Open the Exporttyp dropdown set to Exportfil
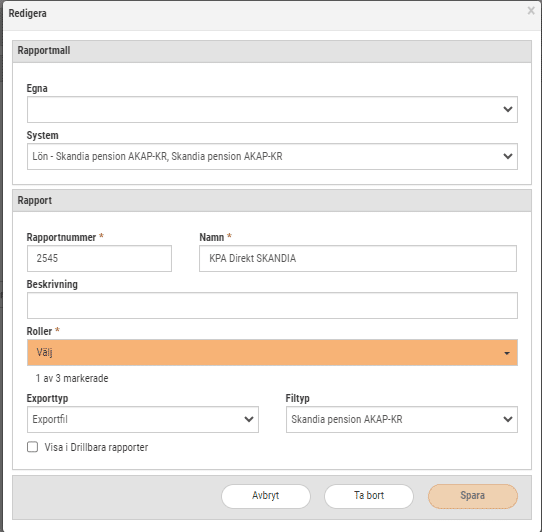Image resolution: width=542 pixels, height=532 pixels. (x=143, y=419)
